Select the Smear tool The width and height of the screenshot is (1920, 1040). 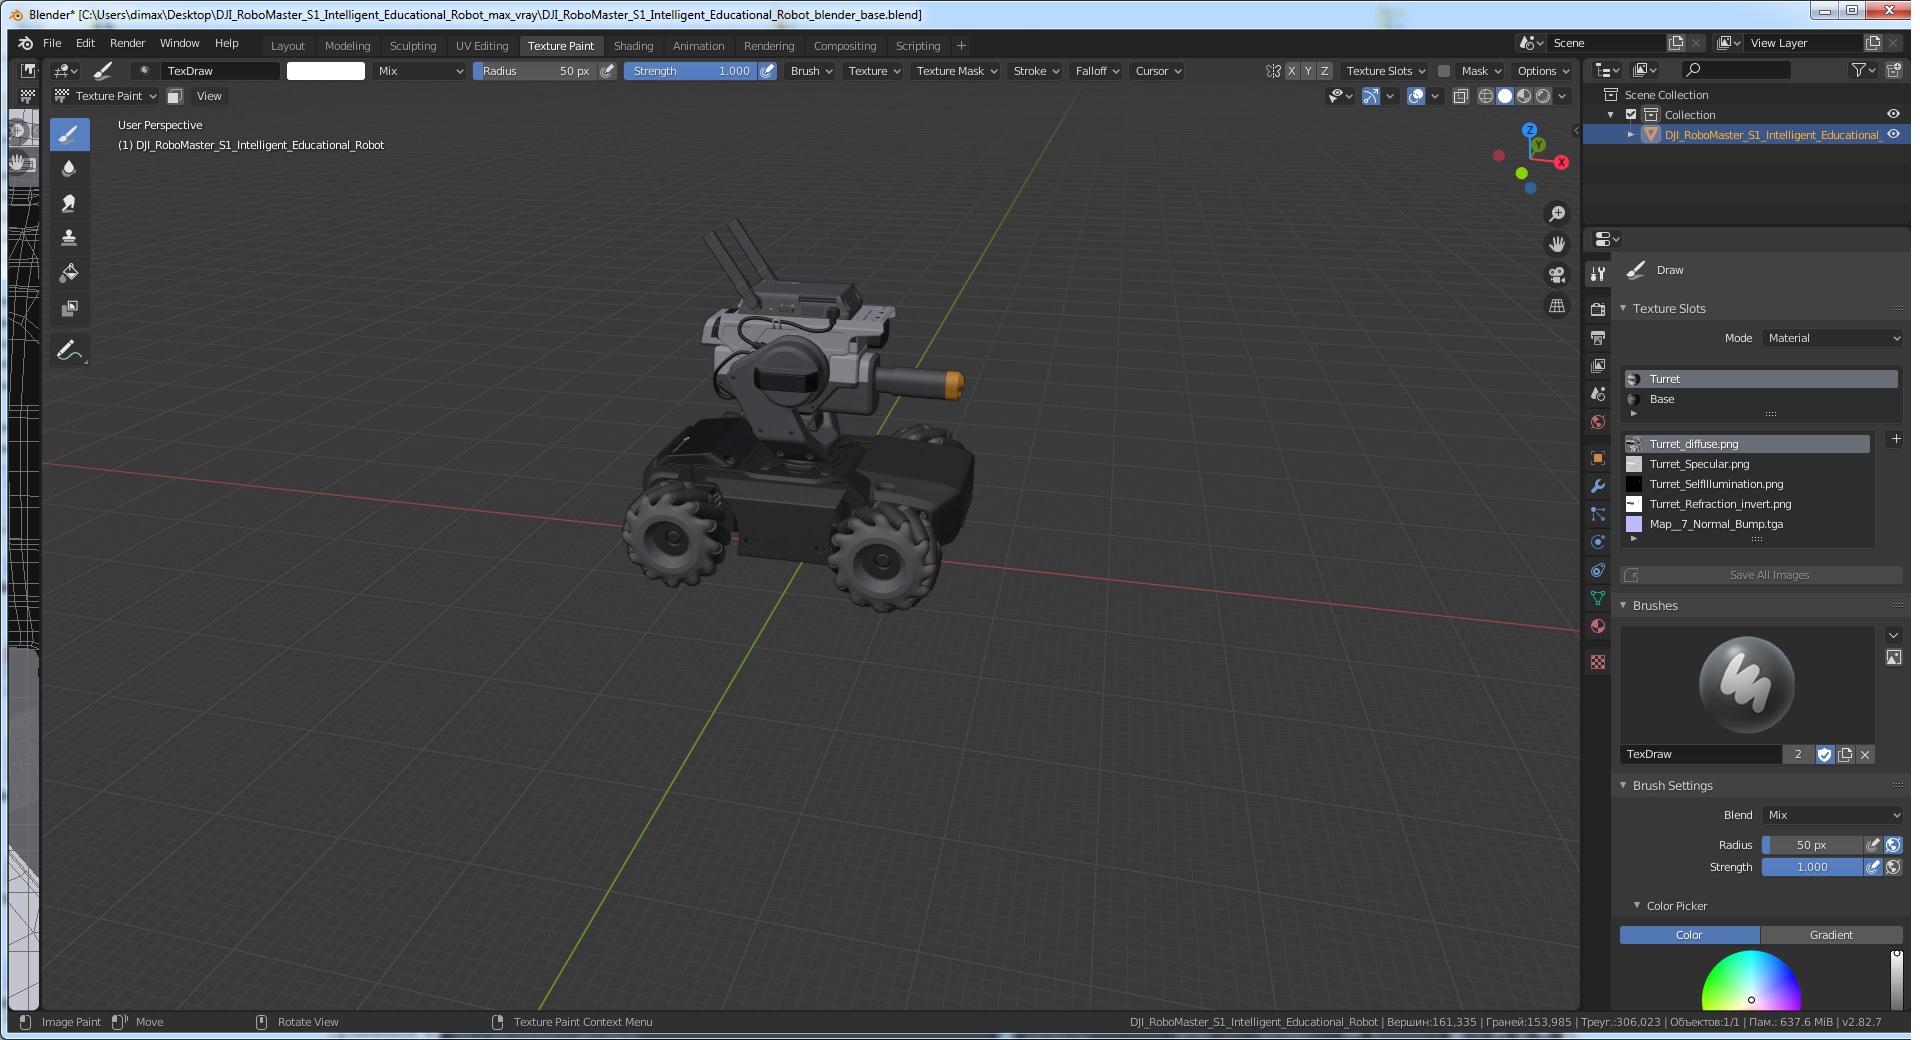point(69,203)
